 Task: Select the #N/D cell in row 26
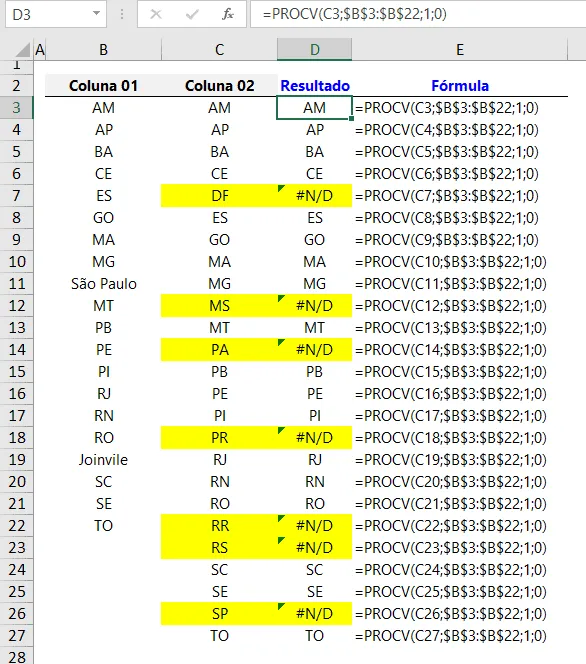tap(315, 614)
